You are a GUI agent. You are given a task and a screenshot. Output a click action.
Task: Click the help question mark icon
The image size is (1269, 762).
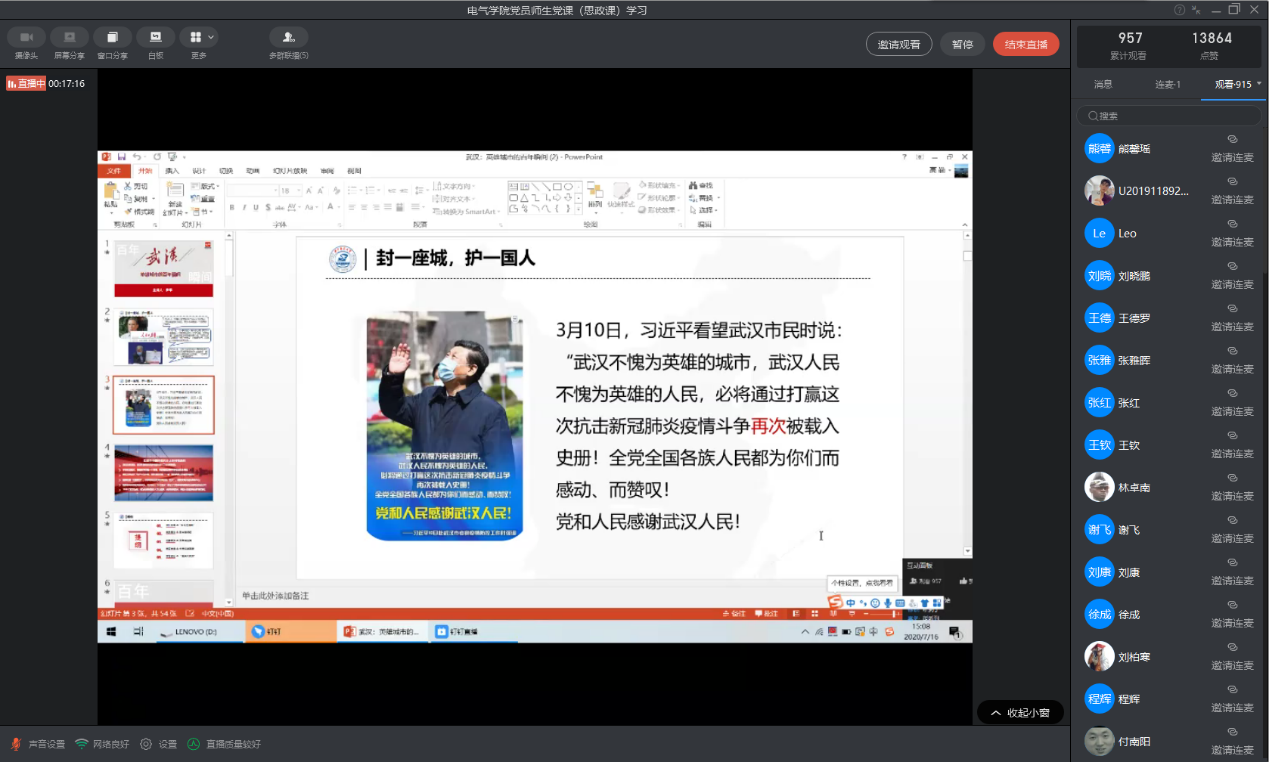[1180, 10]
